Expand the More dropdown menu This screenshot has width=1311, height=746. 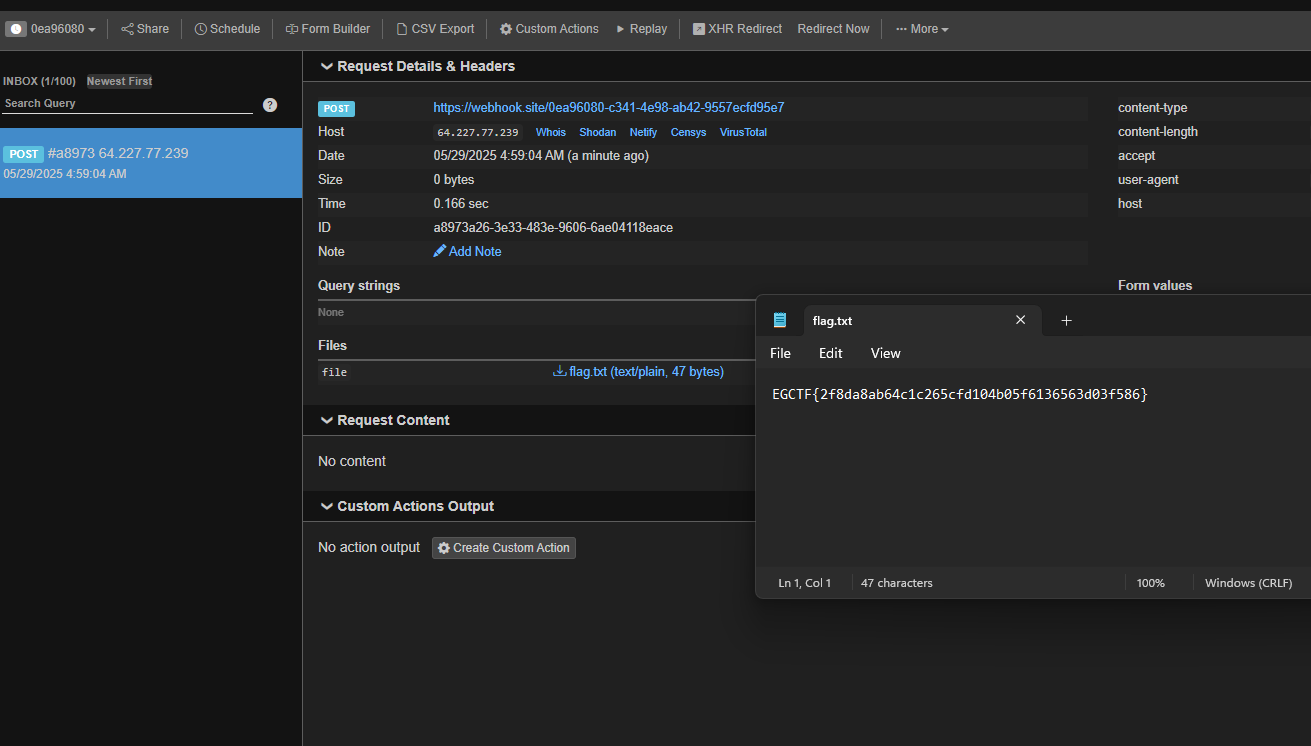[922, 29]
